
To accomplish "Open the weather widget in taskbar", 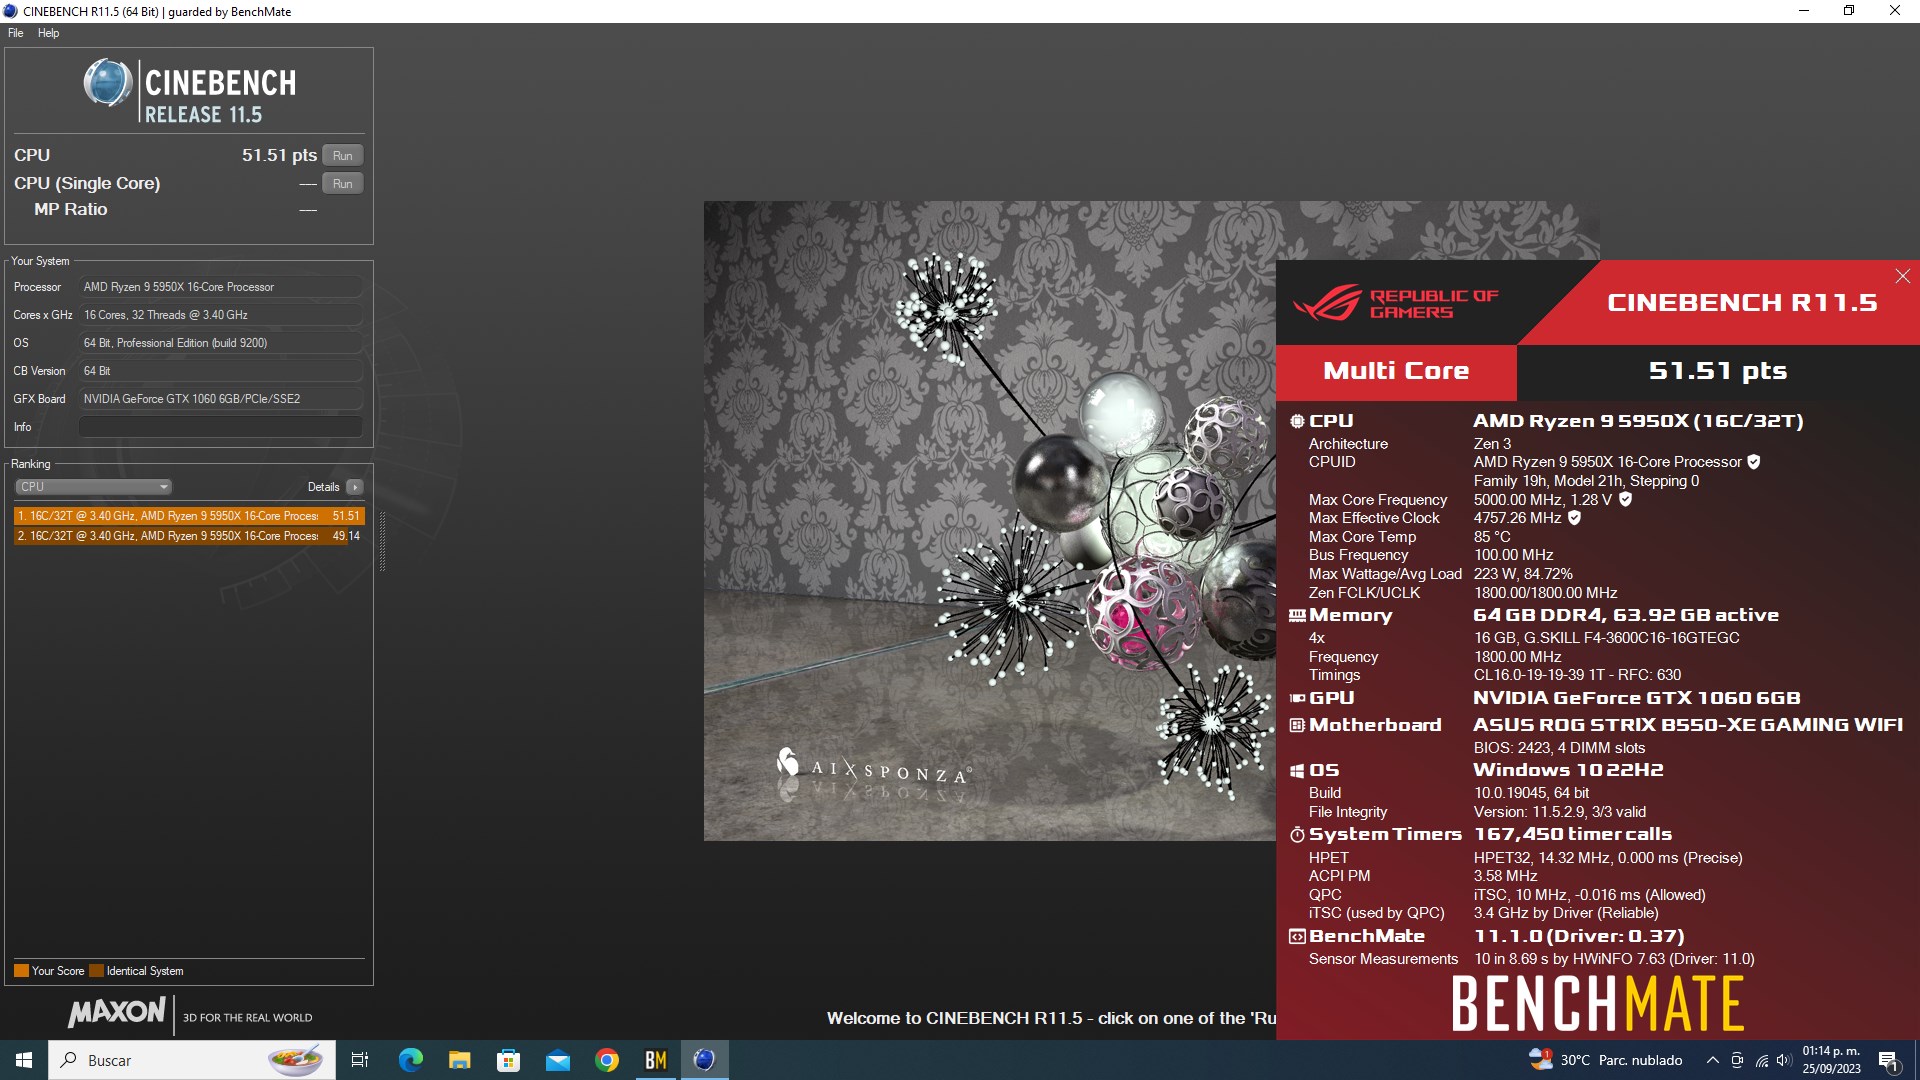I will coord(1605,1060).
